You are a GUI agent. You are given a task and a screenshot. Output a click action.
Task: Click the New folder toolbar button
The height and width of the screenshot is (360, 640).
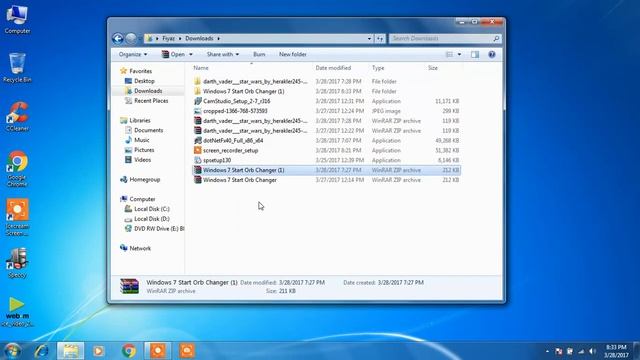(x=293, y=54)
